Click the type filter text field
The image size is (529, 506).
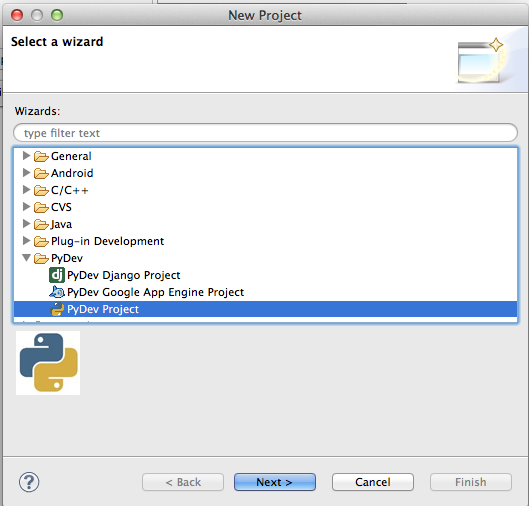click(x=265, y=133)
